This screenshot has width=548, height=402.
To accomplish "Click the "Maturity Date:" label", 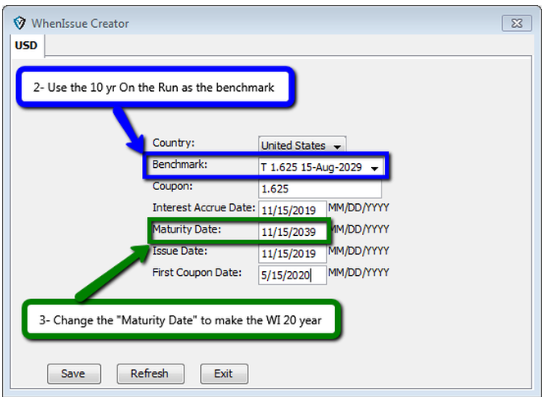I will 187,229.
